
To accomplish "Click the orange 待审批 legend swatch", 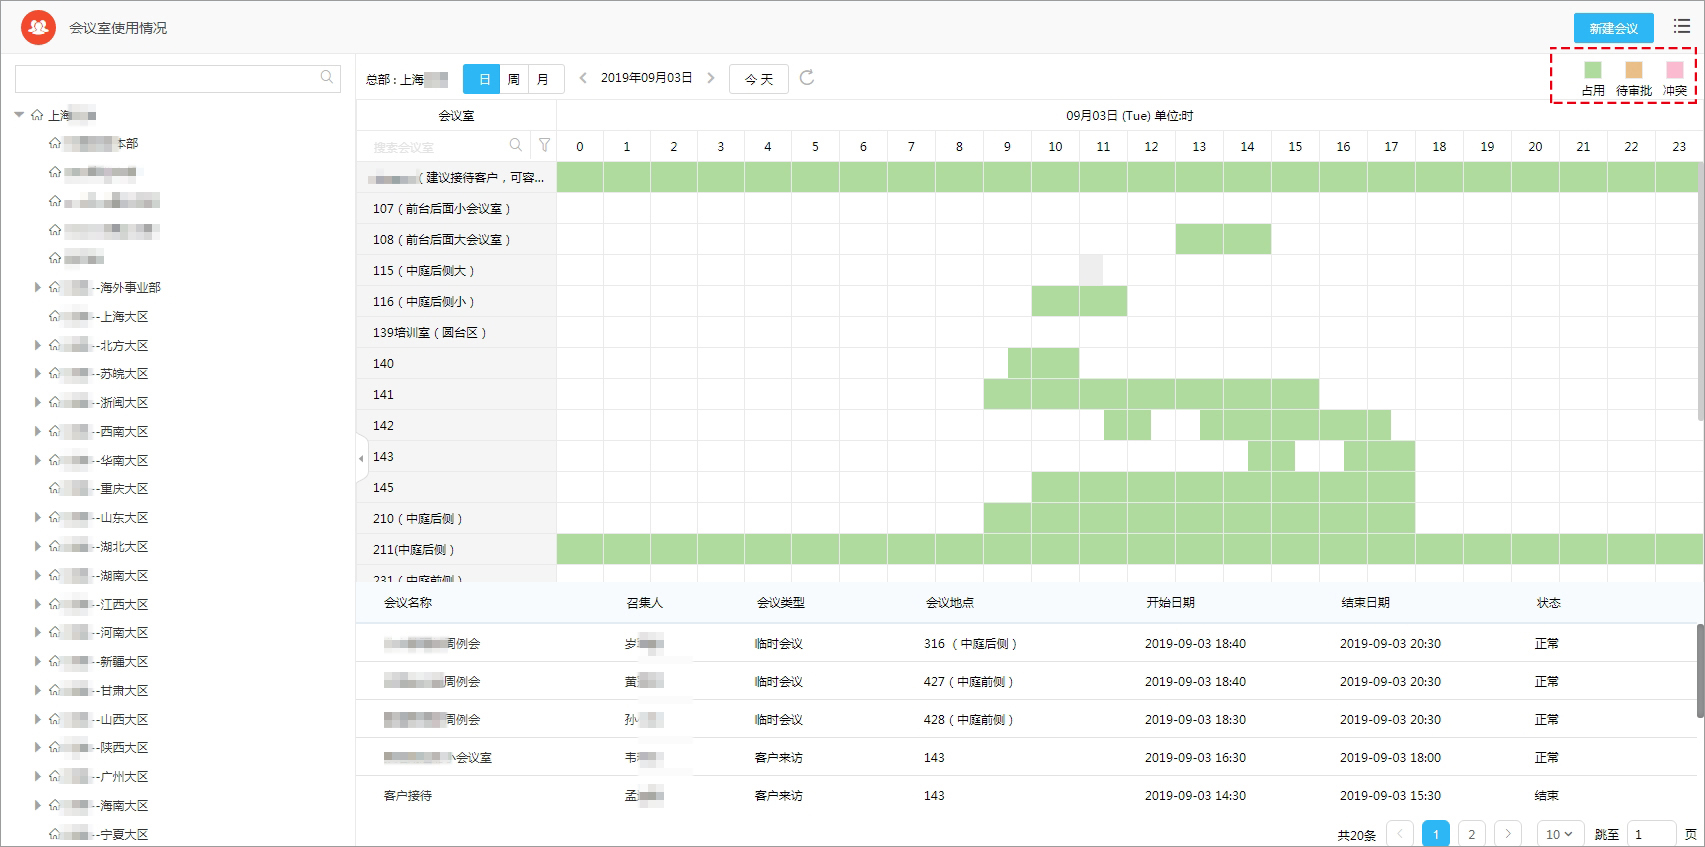I will pos(1634,70).
